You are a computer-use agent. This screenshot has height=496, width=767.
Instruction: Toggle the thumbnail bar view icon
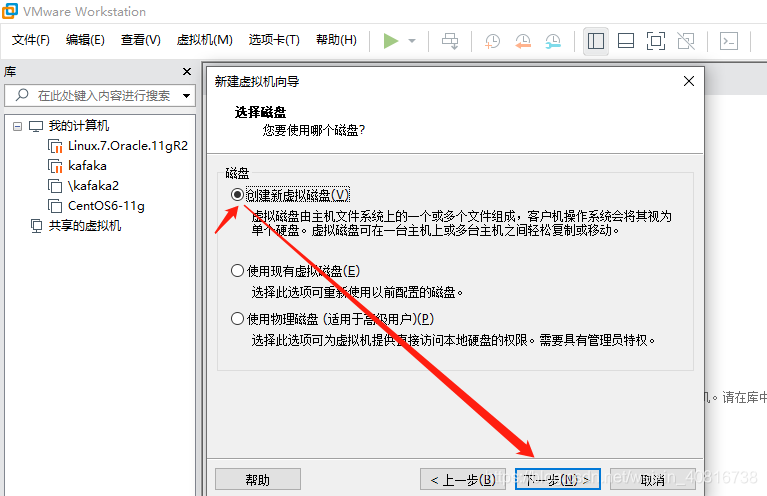pos(626,41)
